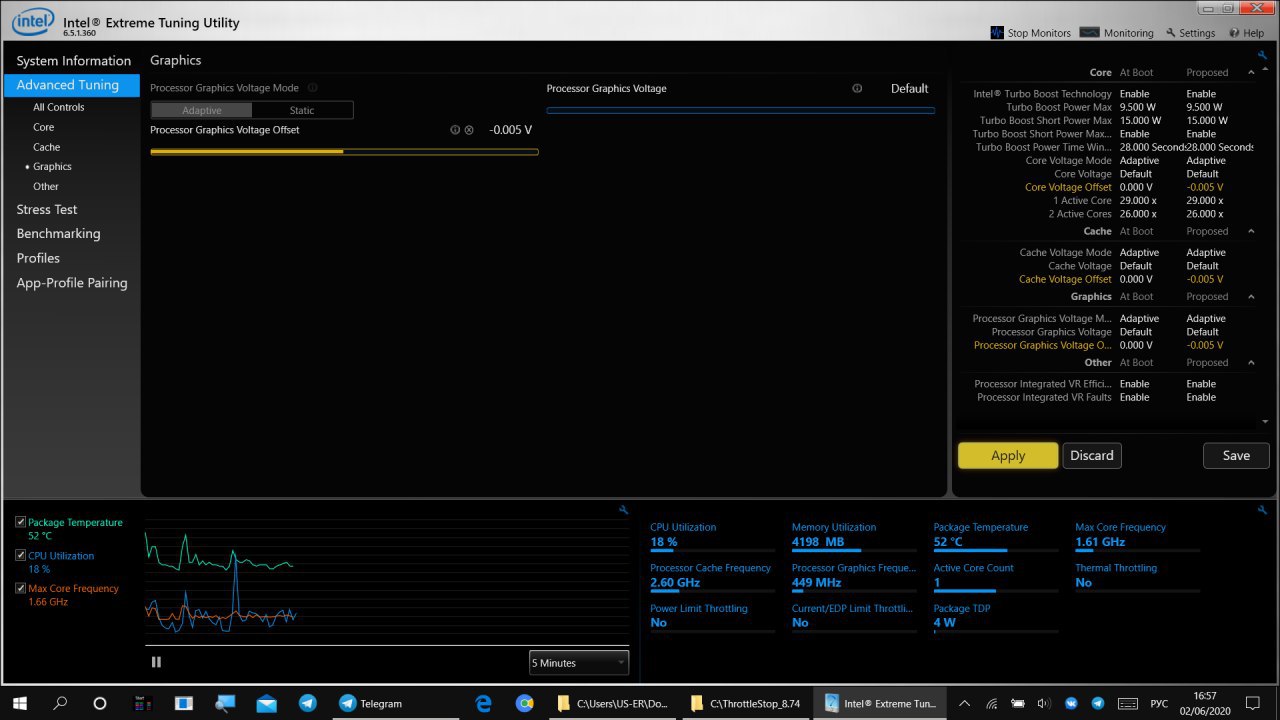
Task: Click the blue wrench icon above the graph
Action: 624,510
